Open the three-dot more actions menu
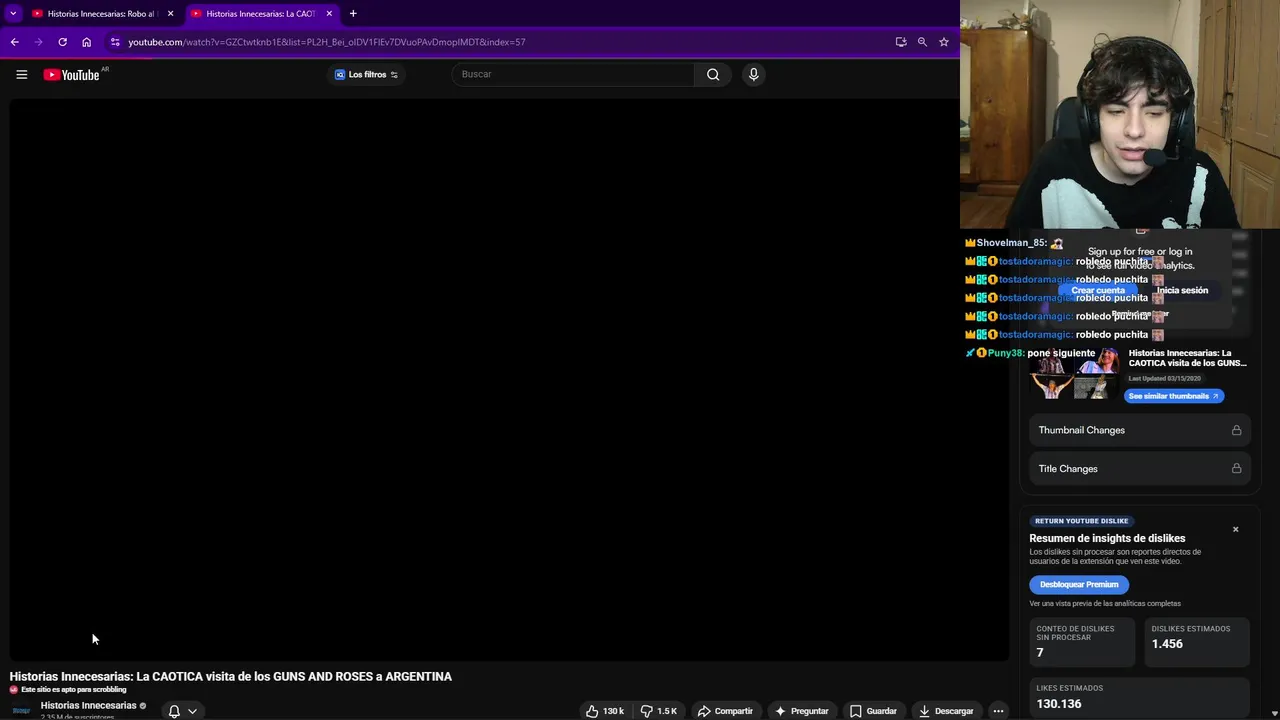Image resolution: width=1280 pixels, height=720 pixels. (998, 711)
